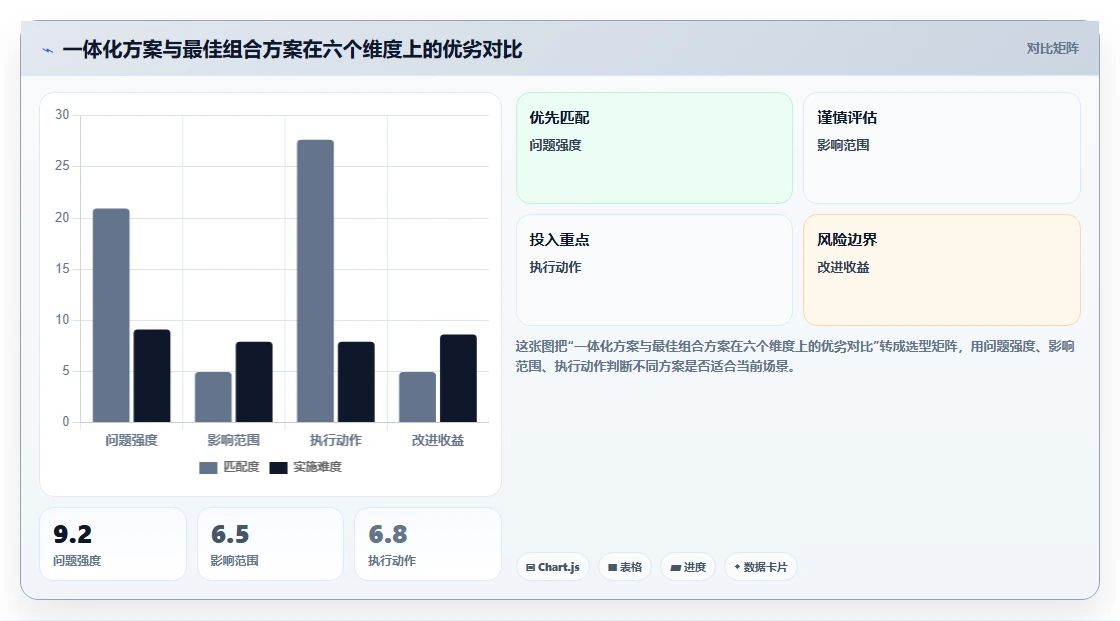Select the 投入重点 card
Viewport: 1120px width, 621px height.
point(654,270)
